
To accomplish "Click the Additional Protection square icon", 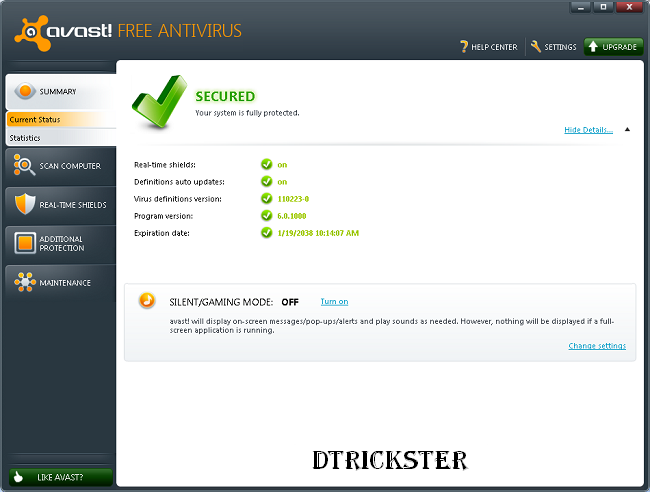I will pos(25,243).
